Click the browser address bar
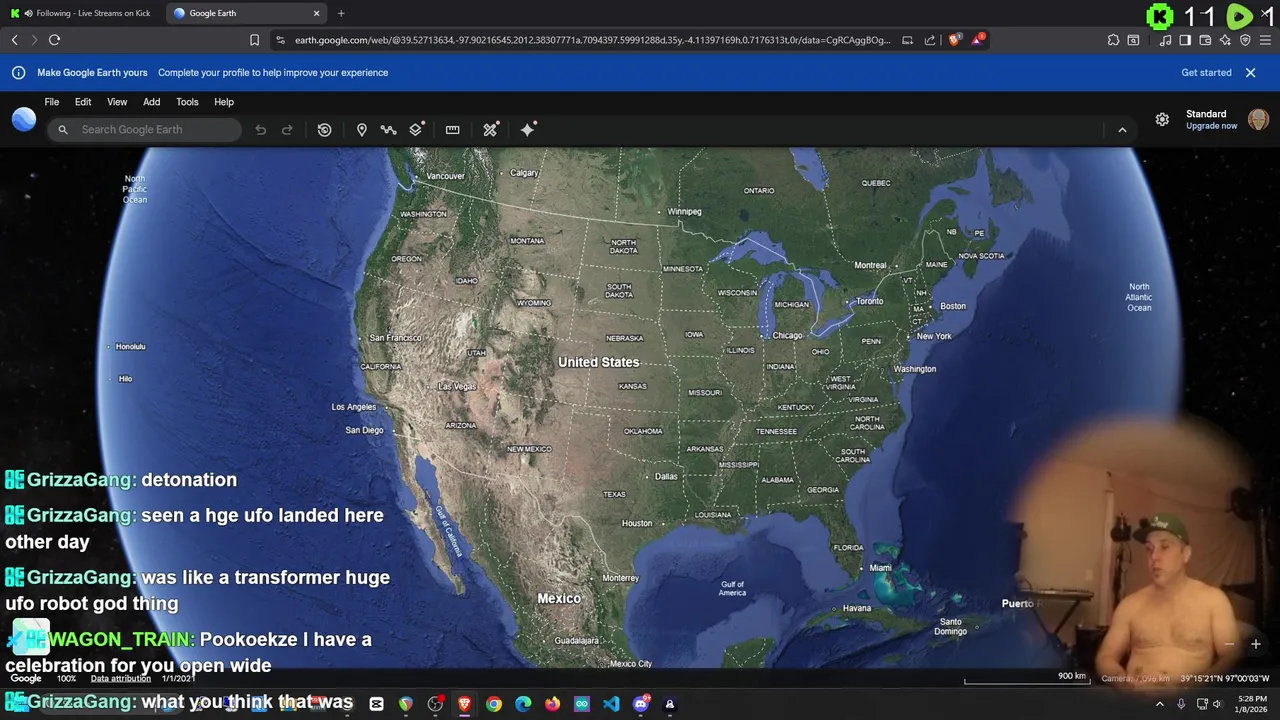This screenshot has width=1280, height=720. tap(591, 40)
